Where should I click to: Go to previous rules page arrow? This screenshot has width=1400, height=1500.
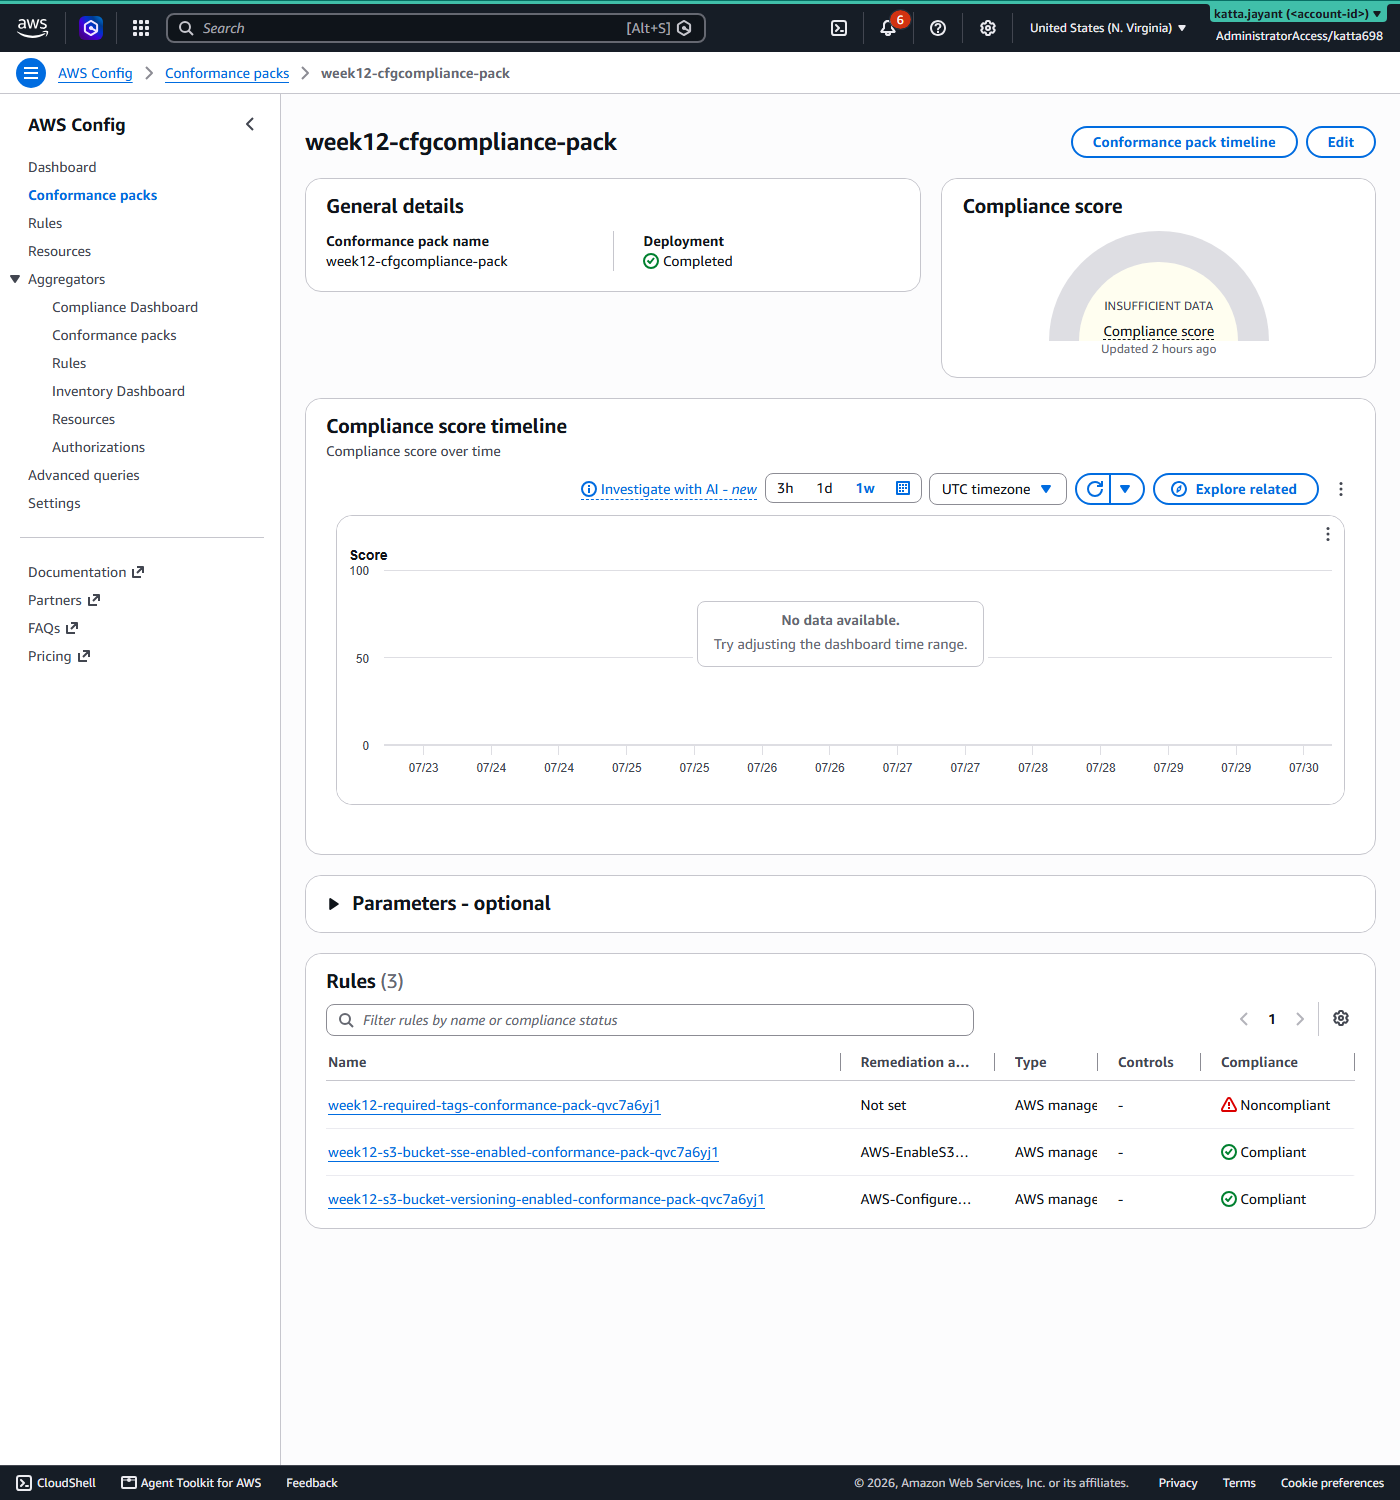click(1244, 1019)
